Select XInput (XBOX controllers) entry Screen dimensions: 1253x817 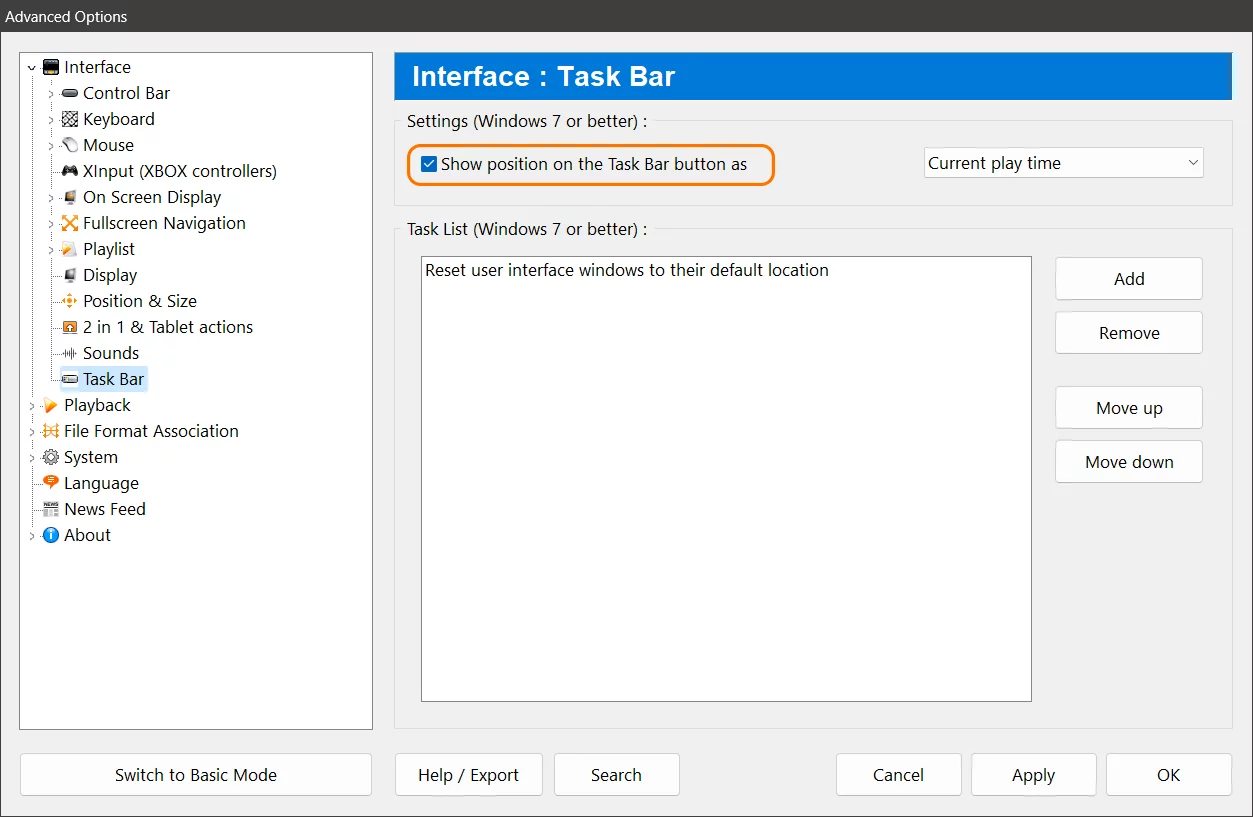click(x=180, y=171)
